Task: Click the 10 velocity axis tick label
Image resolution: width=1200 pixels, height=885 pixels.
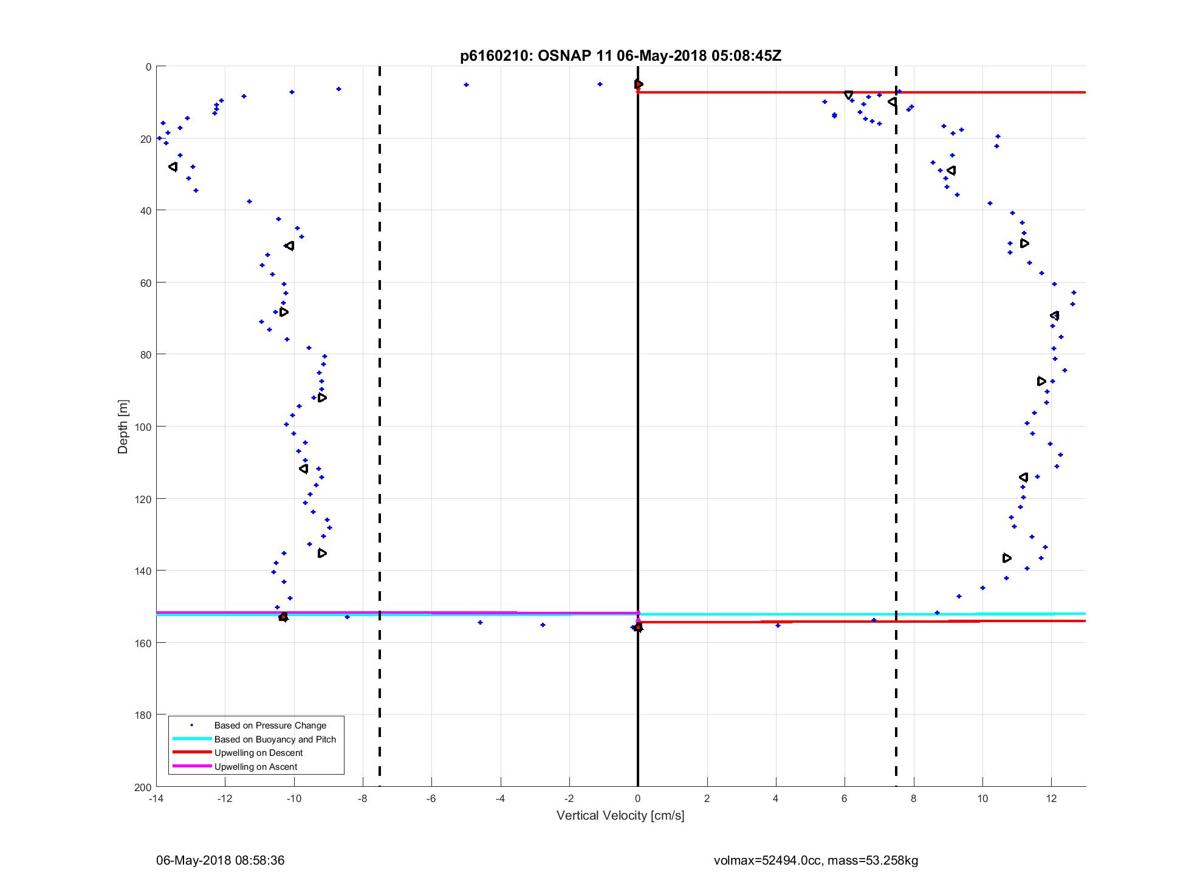Action: [982, 800]
